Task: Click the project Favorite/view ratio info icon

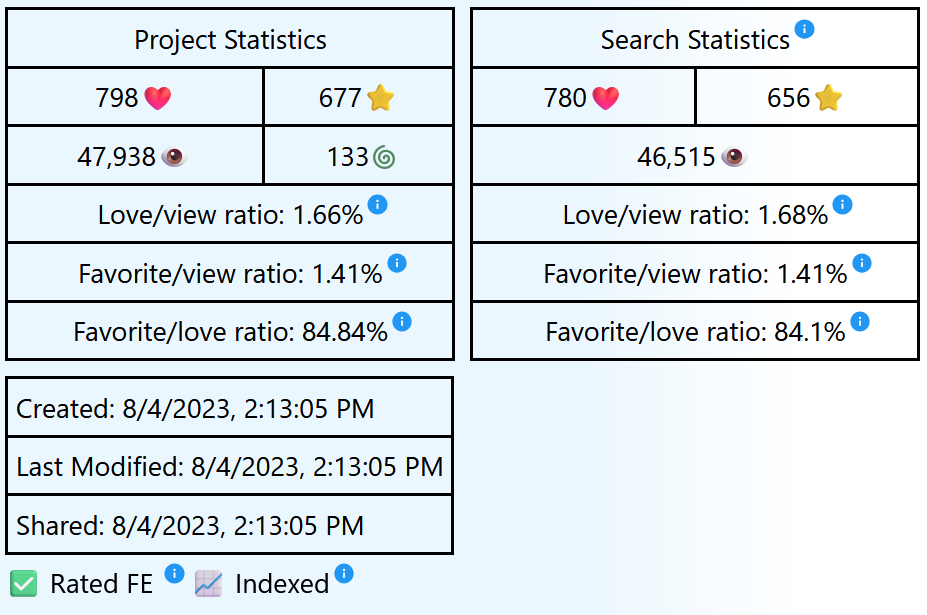Action: [x=397, y=263]
